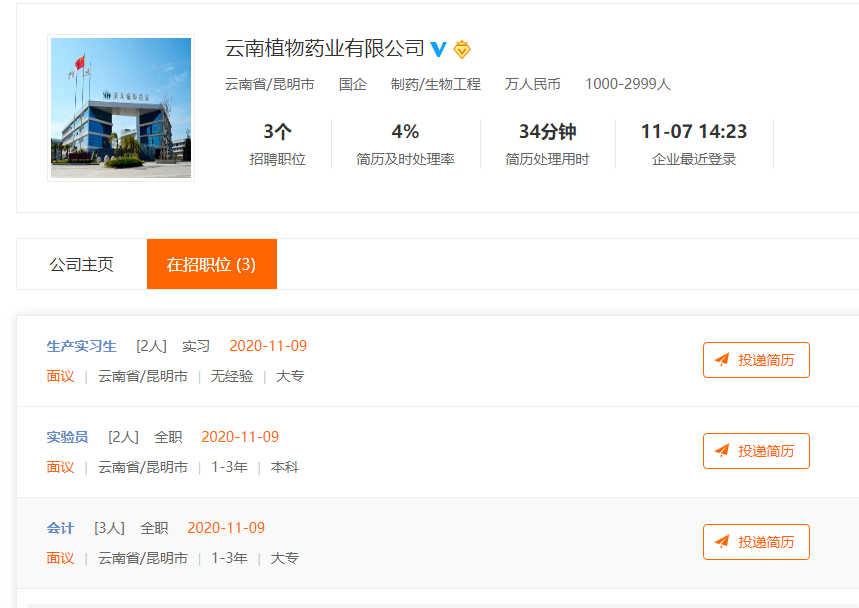This screenshot has height=608, width=859.
Task: Click the 大专 education requirement for 生产实习生
Action: [290, 376]
